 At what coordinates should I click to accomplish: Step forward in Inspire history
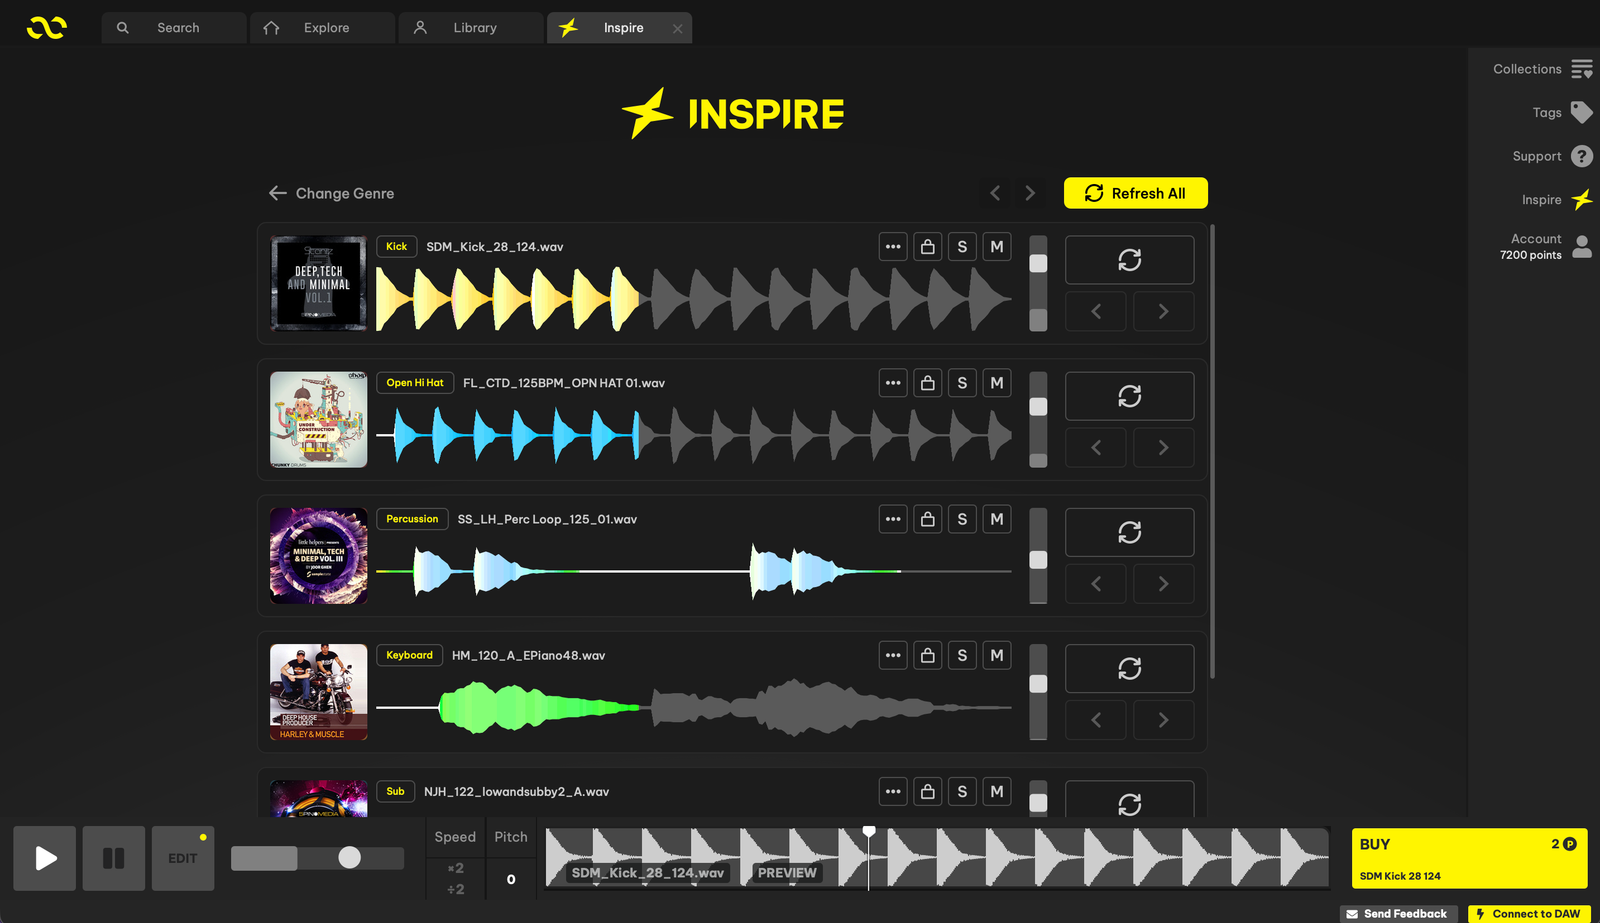tap(1030, 193)
